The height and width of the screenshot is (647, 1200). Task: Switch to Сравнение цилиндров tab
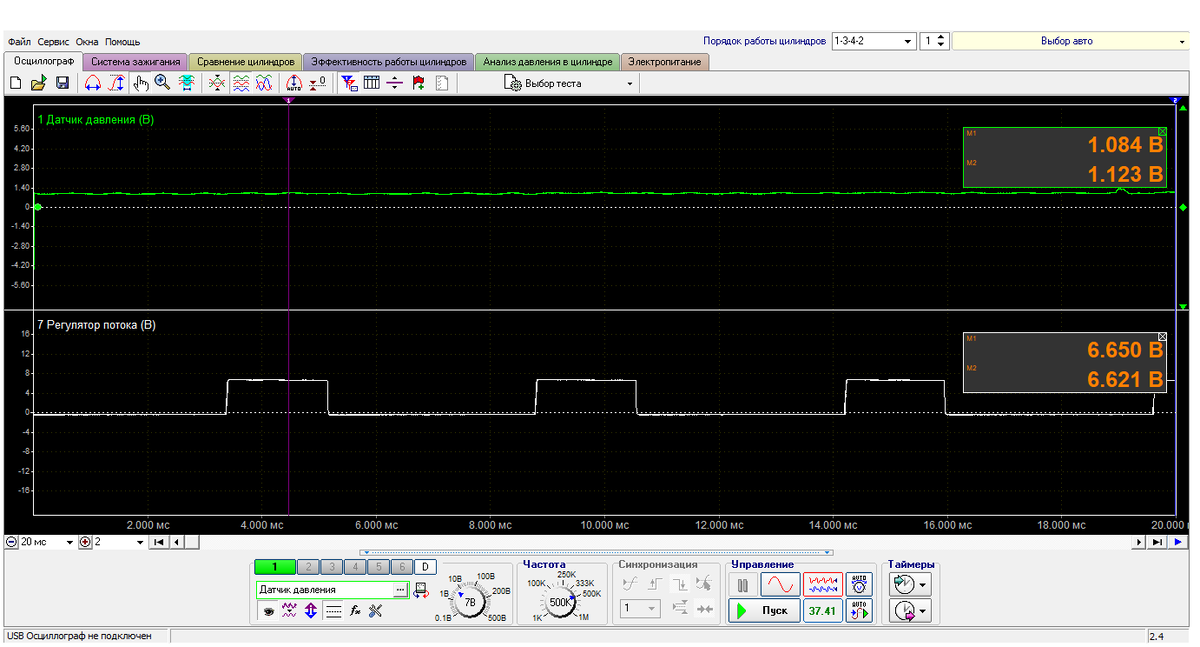tap(245, 62)
